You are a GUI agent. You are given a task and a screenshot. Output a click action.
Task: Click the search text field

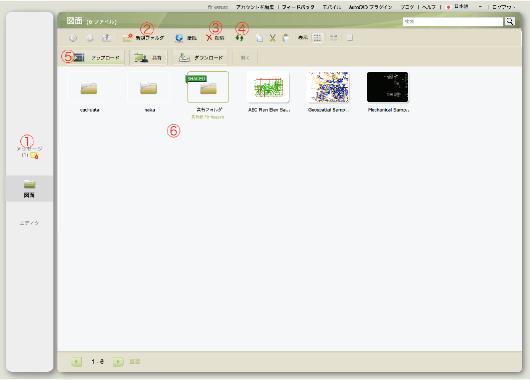(x=453, y=22)
